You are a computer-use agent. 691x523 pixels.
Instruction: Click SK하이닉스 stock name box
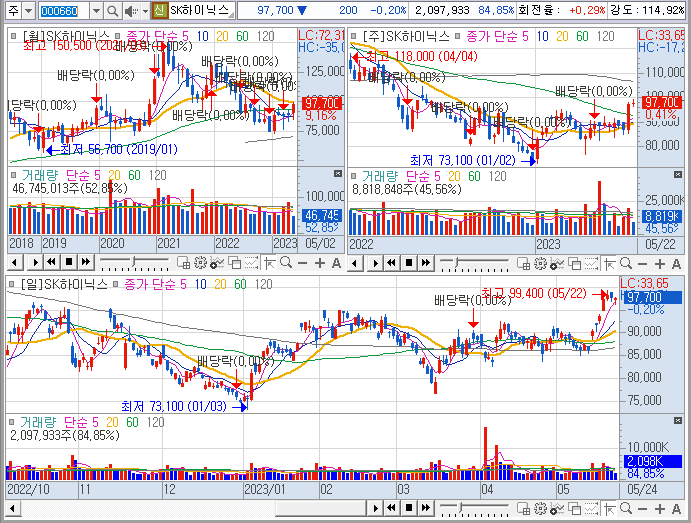coord(202,11)
